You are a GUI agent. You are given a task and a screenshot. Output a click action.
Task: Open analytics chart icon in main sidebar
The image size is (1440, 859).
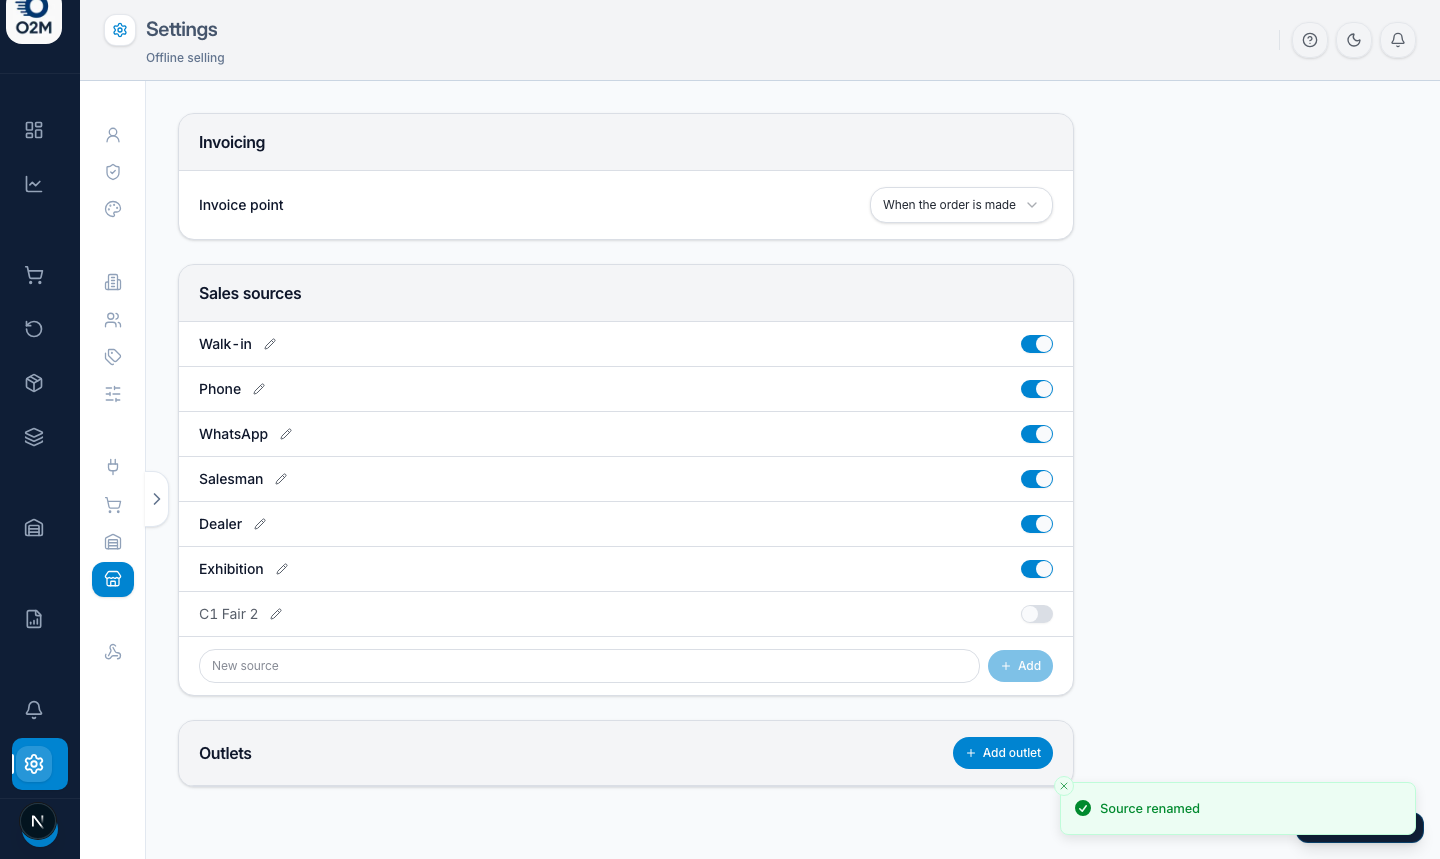coord(34,184)
